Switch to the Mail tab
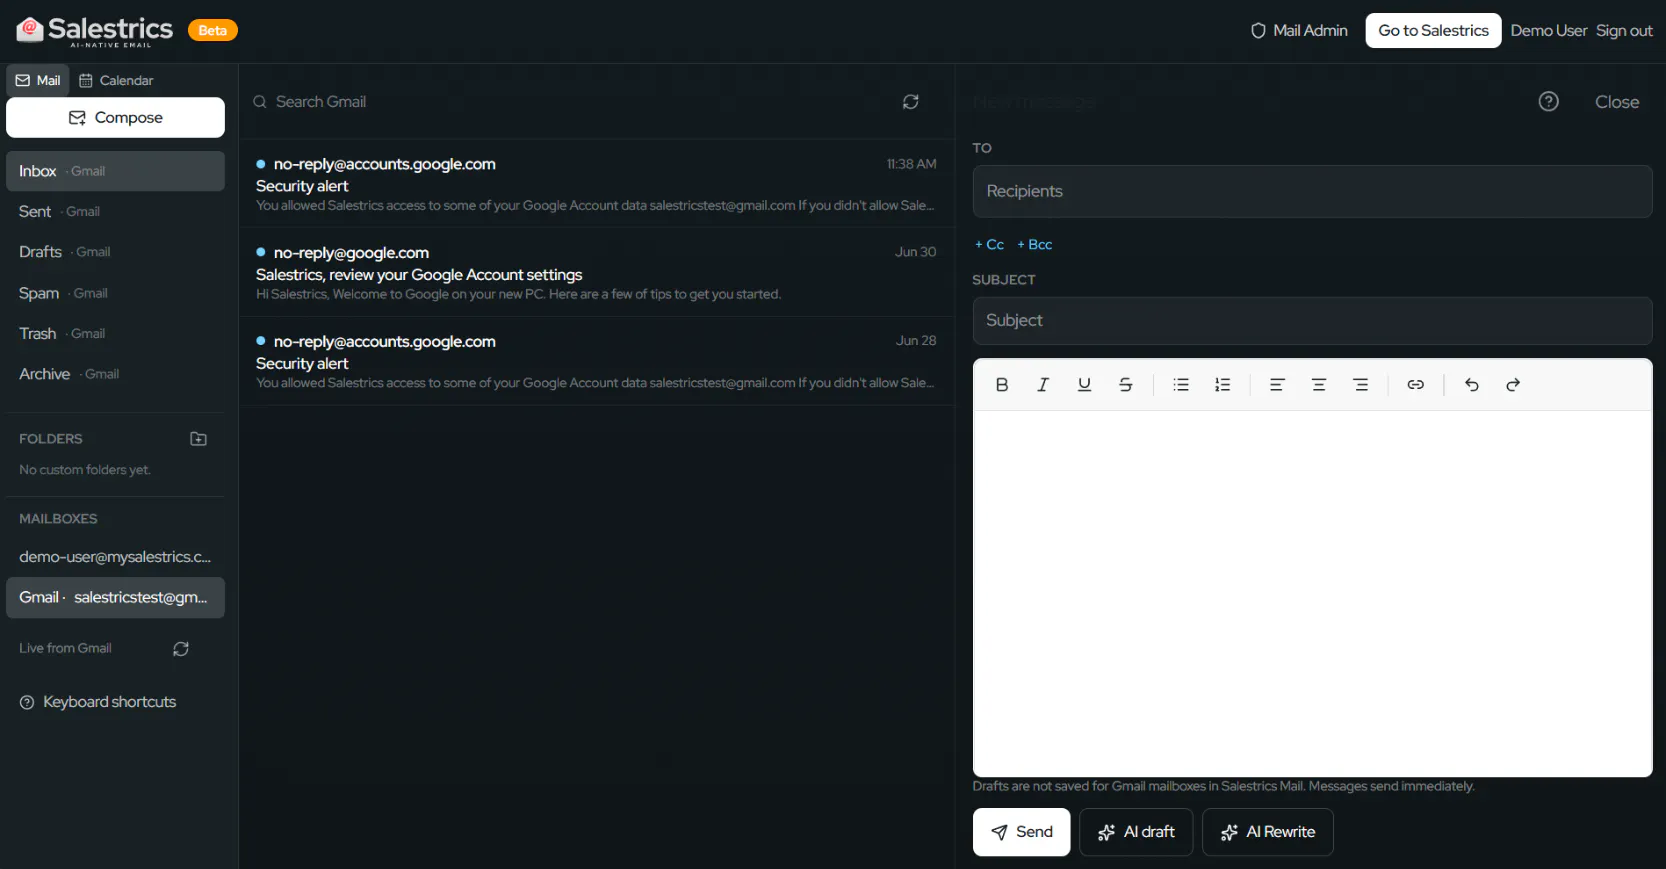 coord(38,80)
